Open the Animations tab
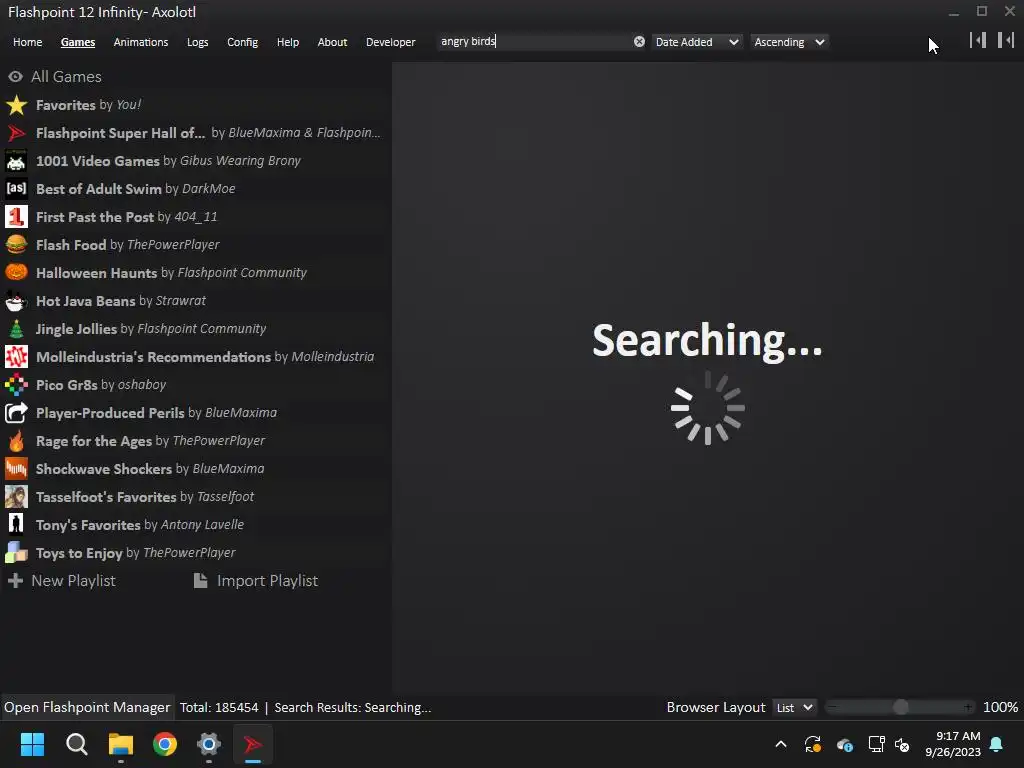This screenshot has width=1024, height=768. point(141,42)
